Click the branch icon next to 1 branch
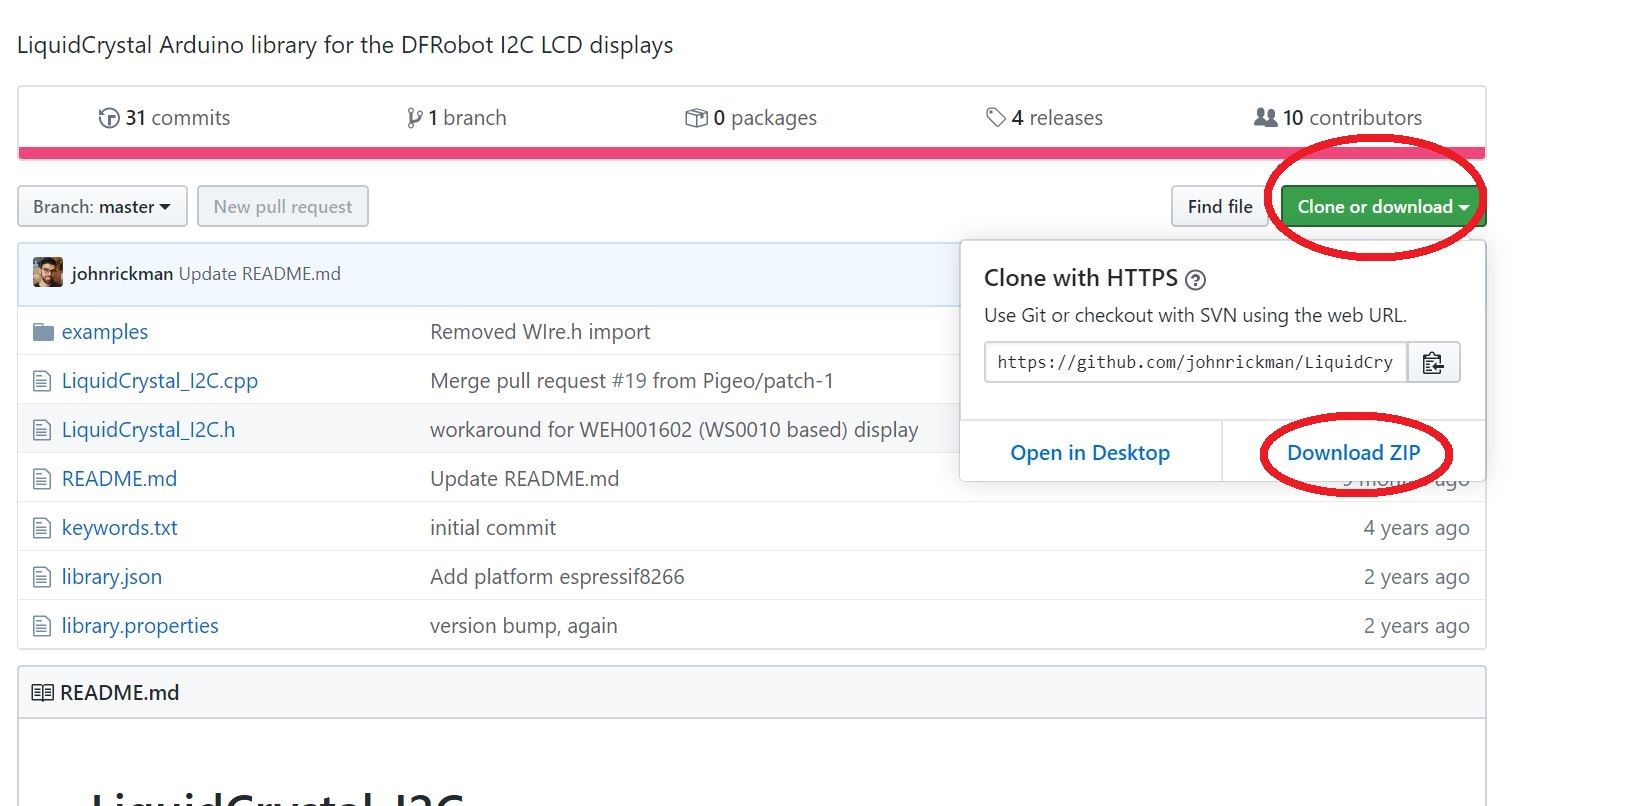 click(414, 118)
